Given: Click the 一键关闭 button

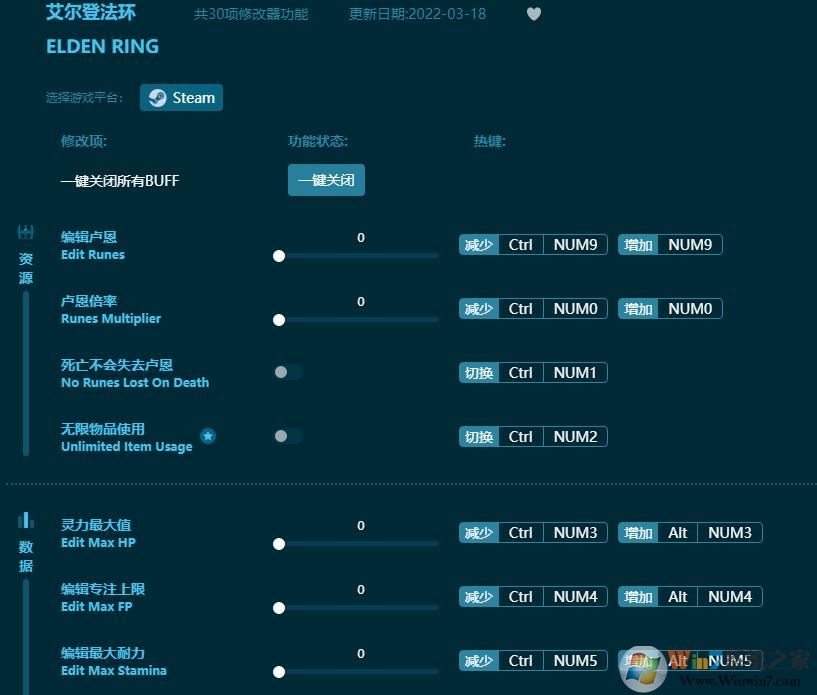Looking at the screenshot, I should pos(326,180).
